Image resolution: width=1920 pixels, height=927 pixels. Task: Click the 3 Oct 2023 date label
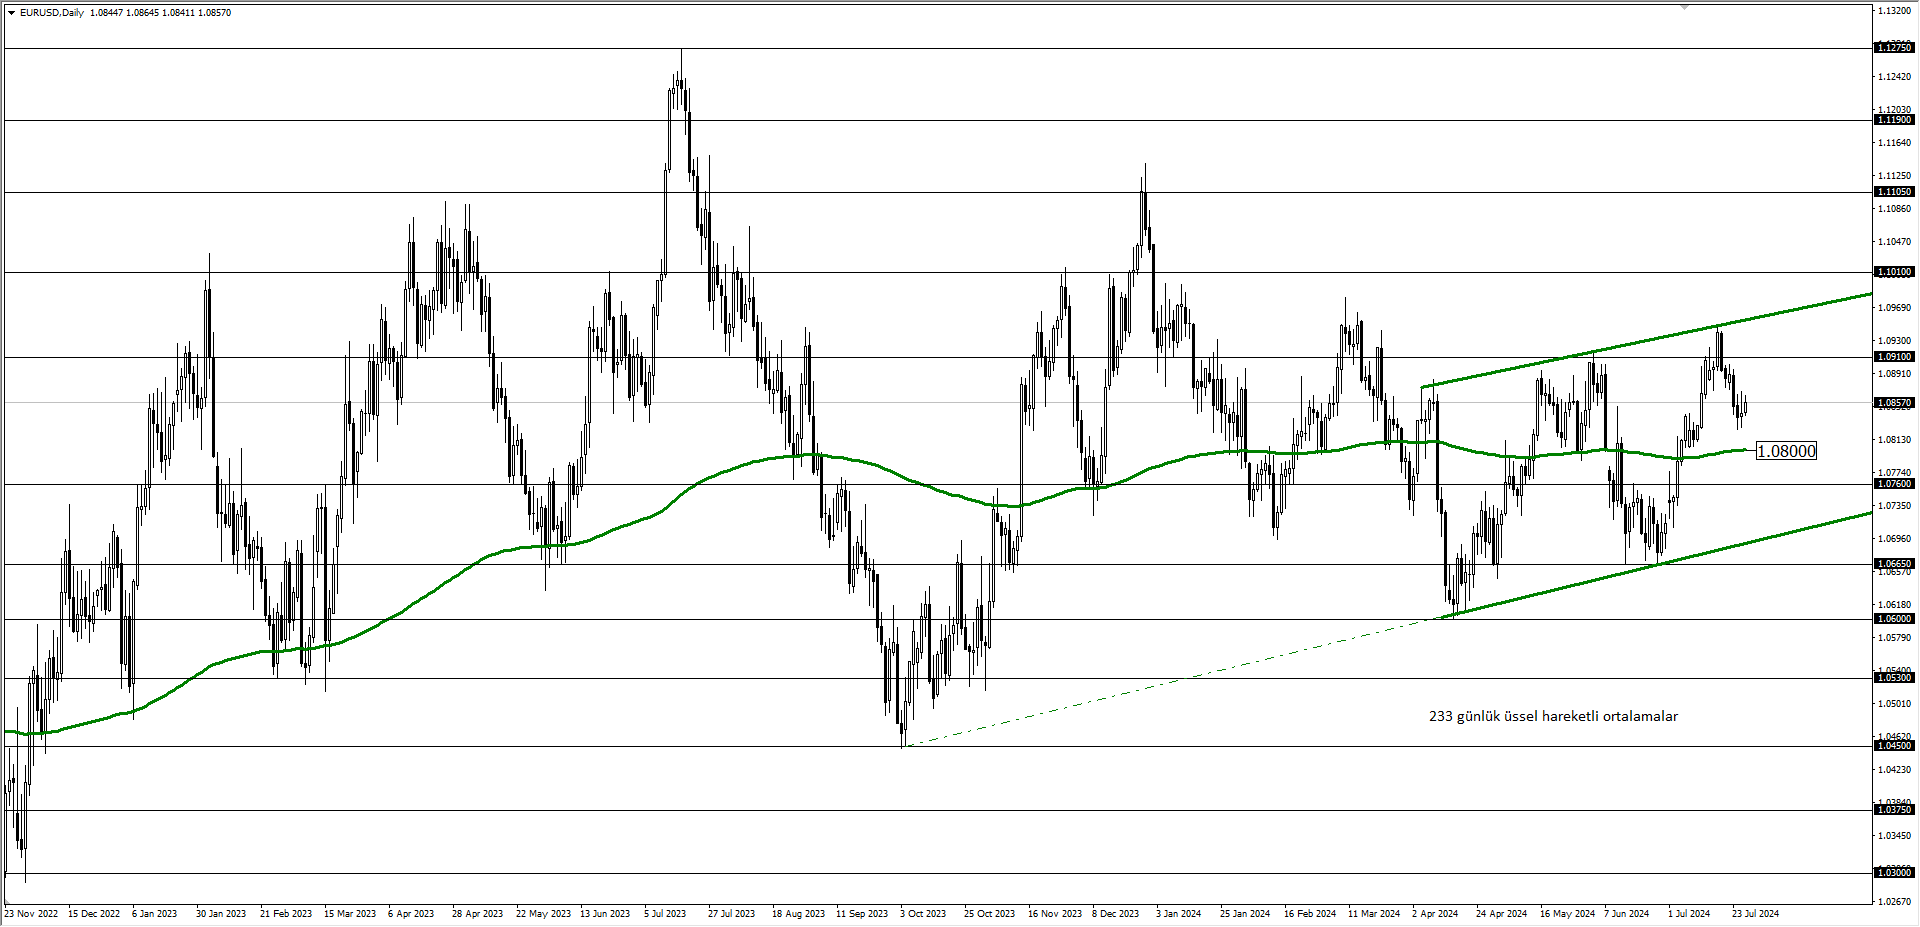pos(923,914)
